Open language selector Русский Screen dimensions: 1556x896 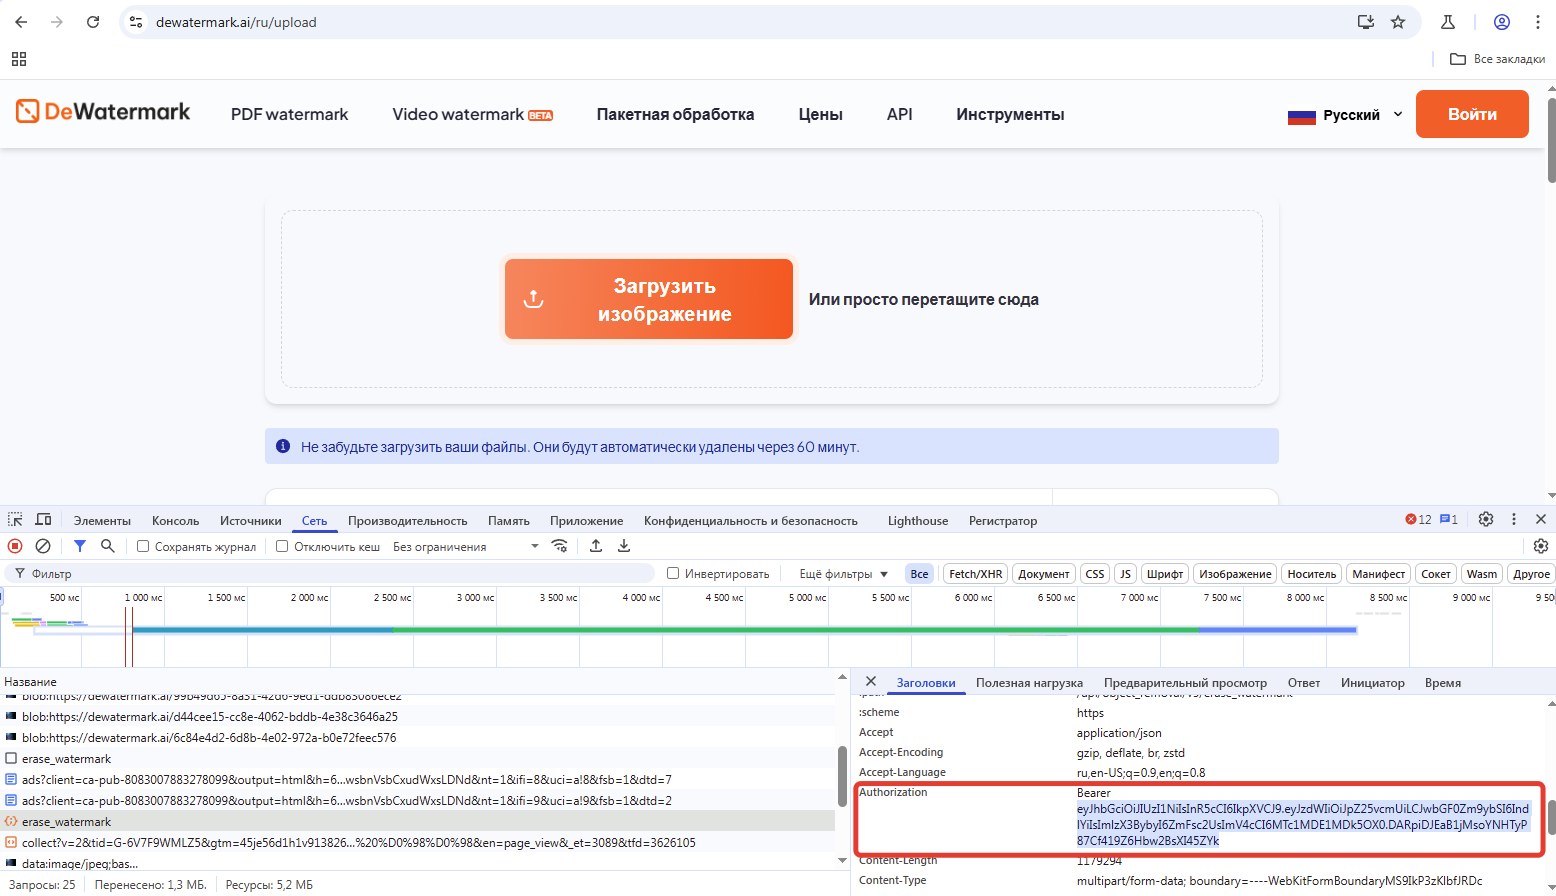click(1345, 115)
